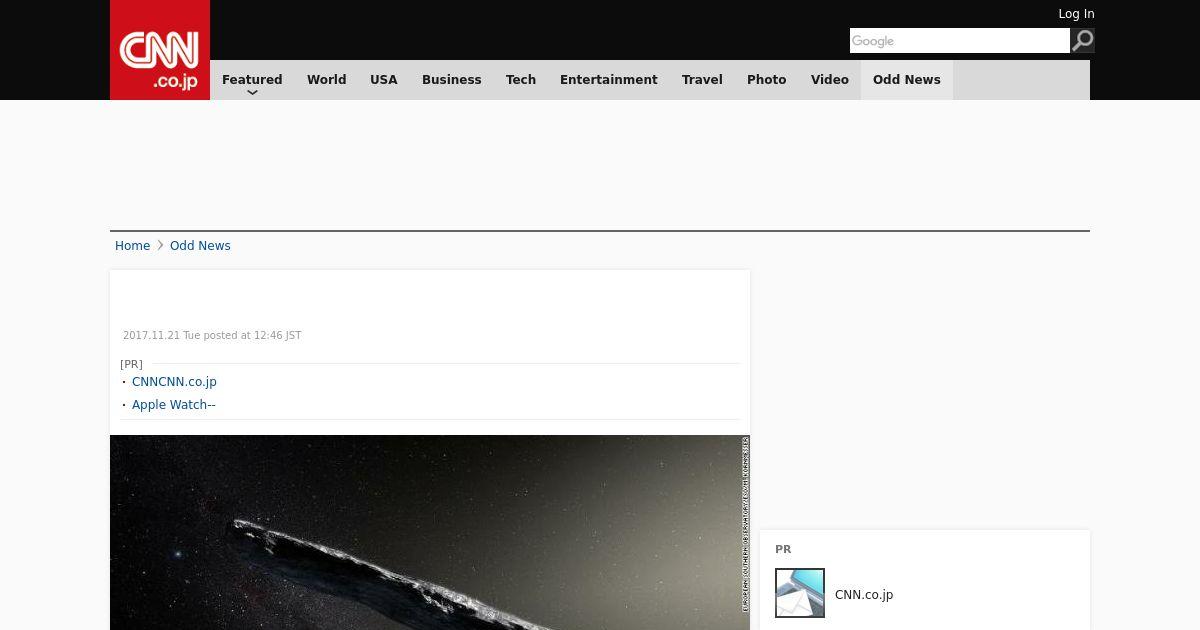Screen dimensions: 1200x630
Task: Open the Entertainment section
Action: point(609,80)
